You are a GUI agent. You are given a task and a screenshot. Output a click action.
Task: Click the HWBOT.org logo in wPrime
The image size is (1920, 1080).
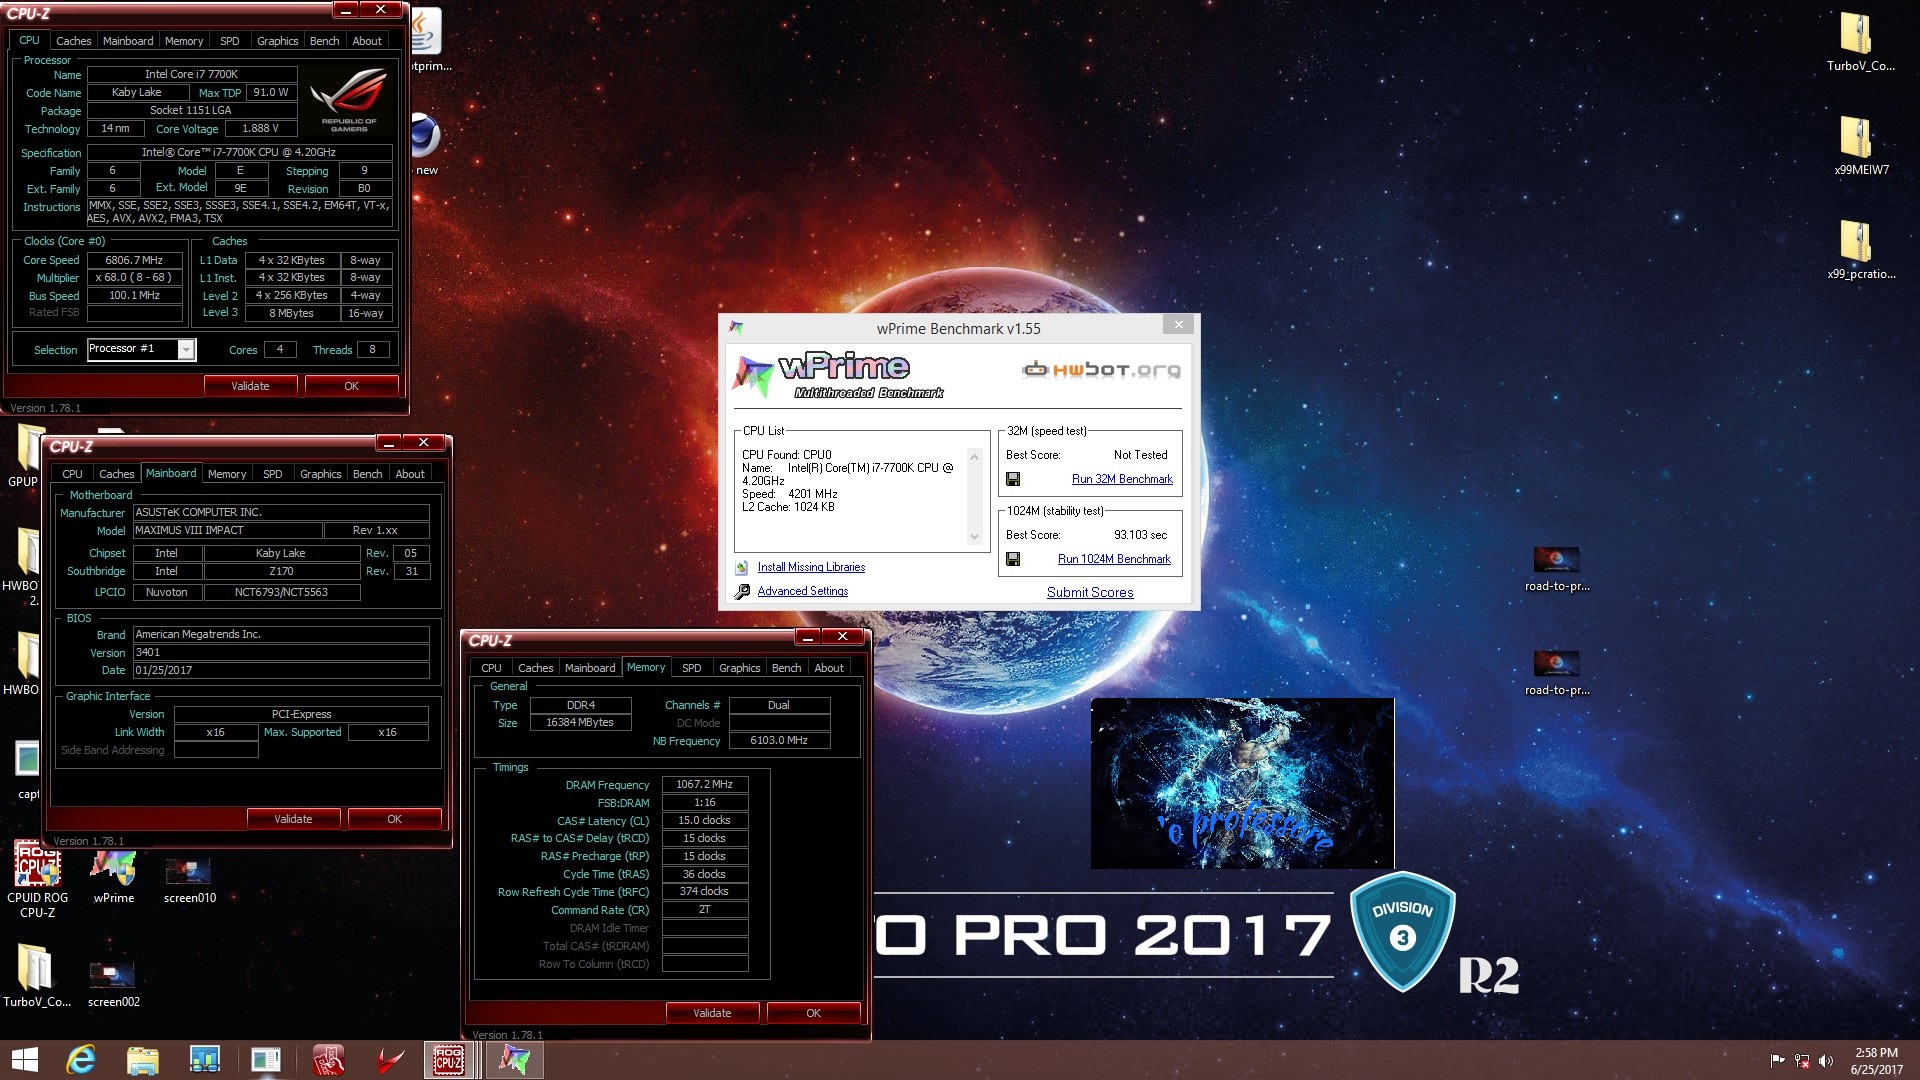[x=1101, y=370]
